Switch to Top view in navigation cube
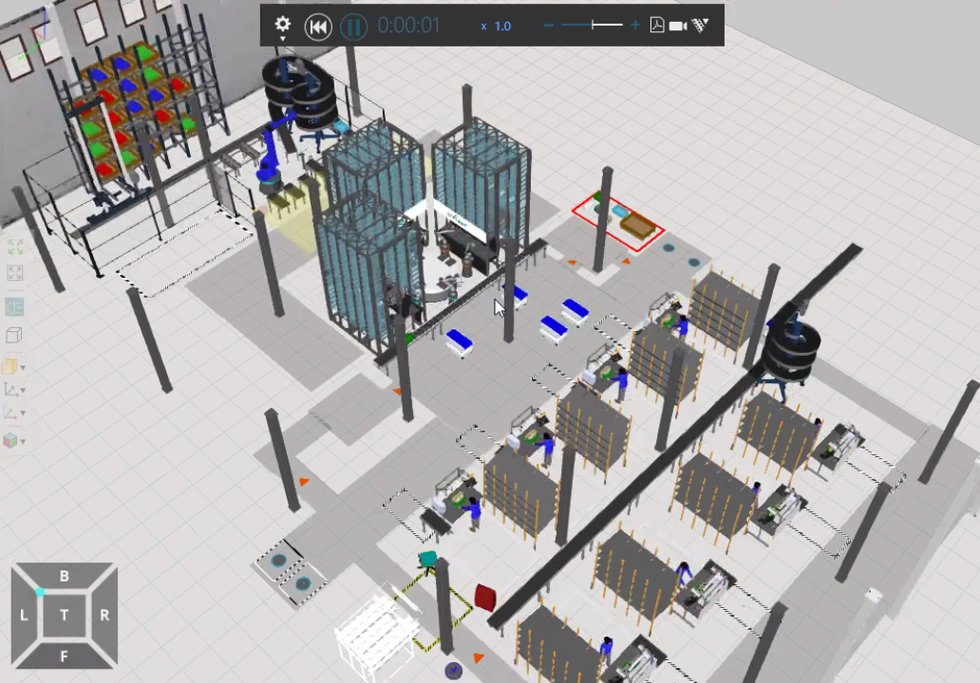The height and width of the screenshot is (683, 980). (x=65, y=615)
